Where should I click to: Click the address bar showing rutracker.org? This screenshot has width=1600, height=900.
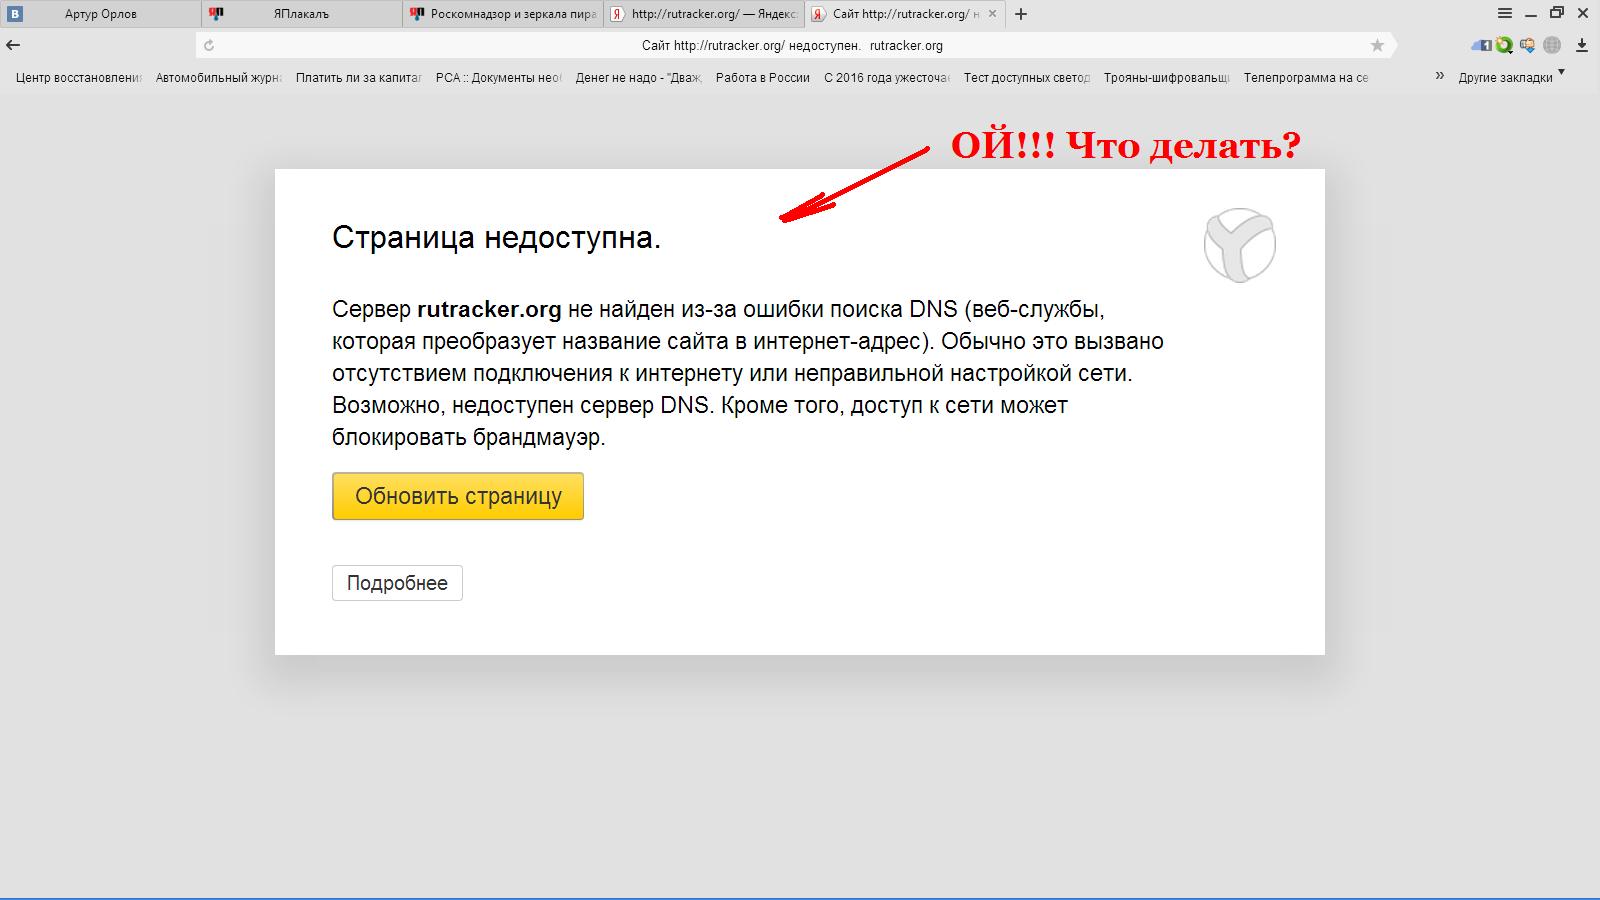tap(790, 45)
